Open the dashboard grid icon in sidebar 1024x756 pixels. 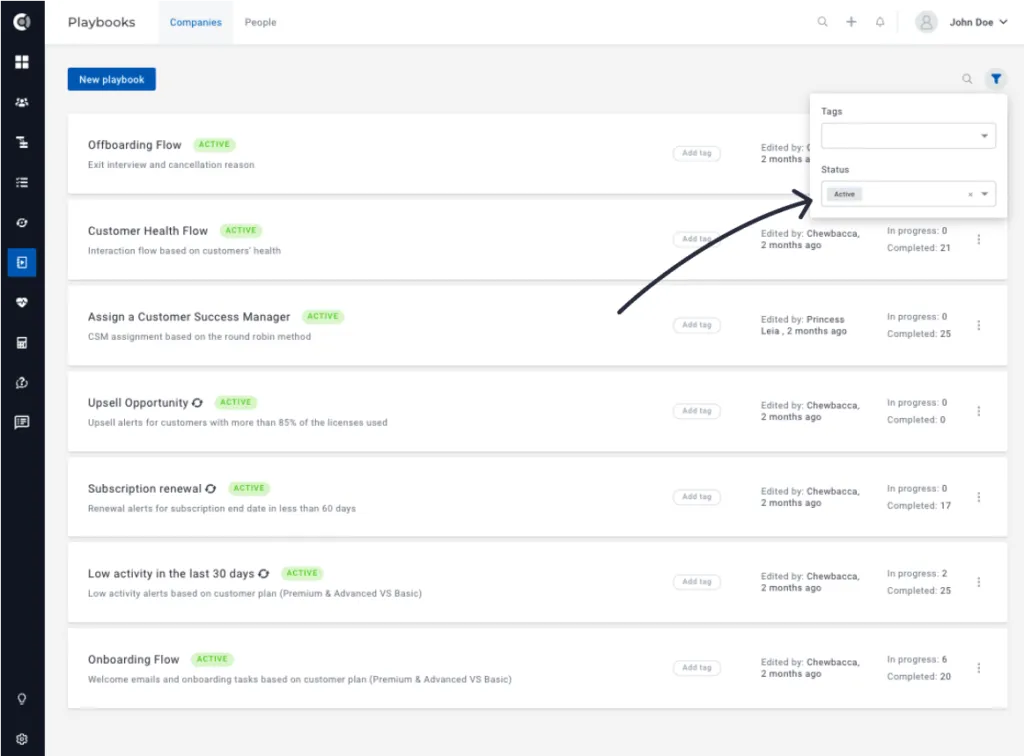pyautogui.click(x=22, y=62)
